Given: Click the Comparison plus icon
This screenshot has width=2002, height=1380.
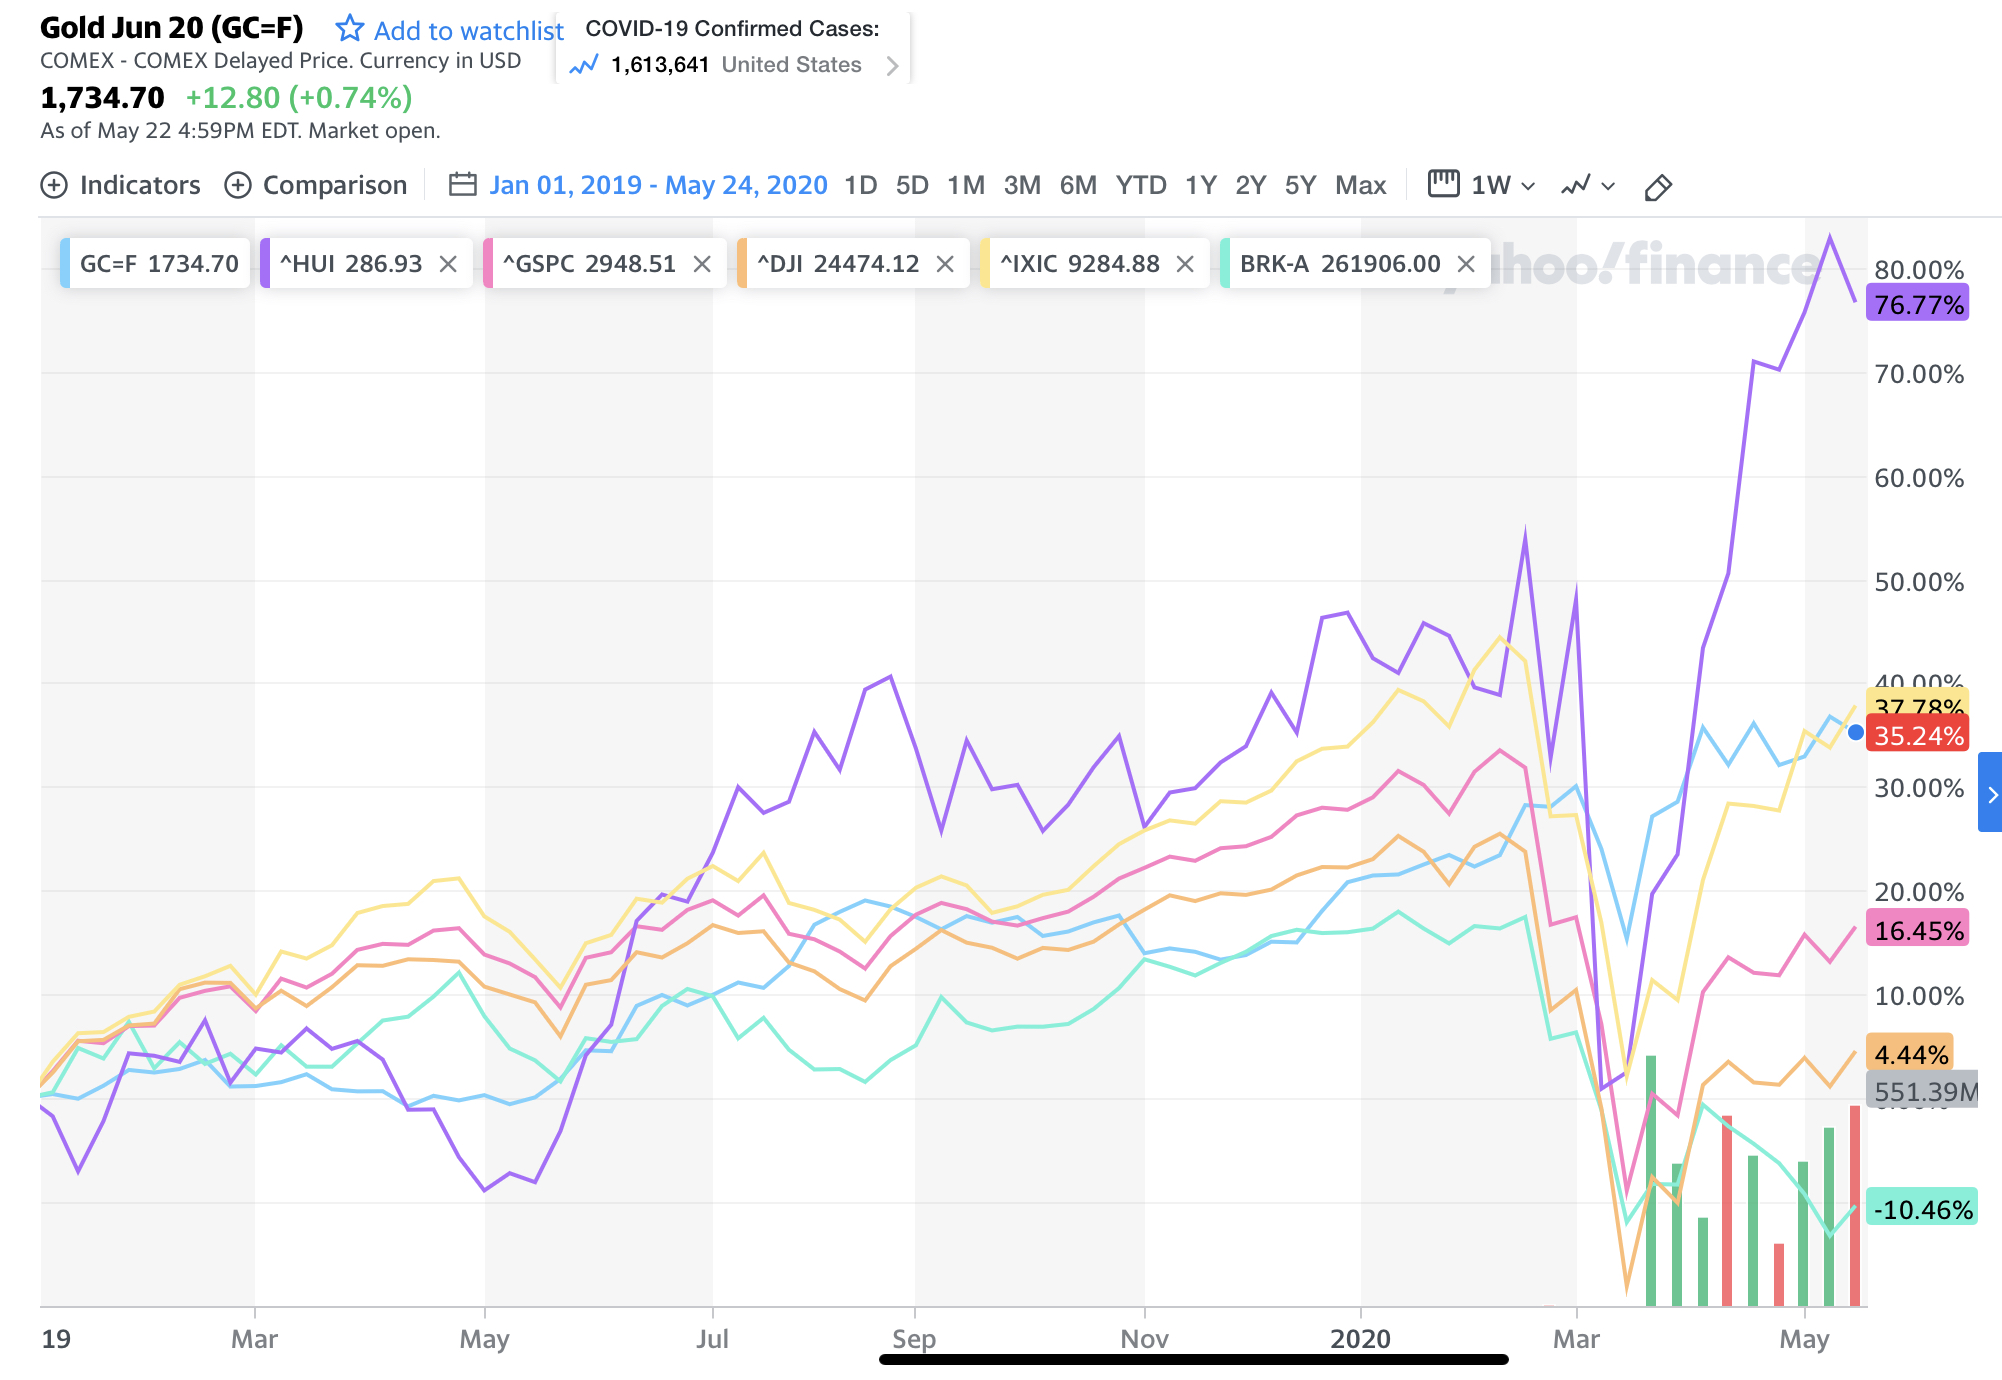Looking at the screenshot, I should (x=237, y=186).
